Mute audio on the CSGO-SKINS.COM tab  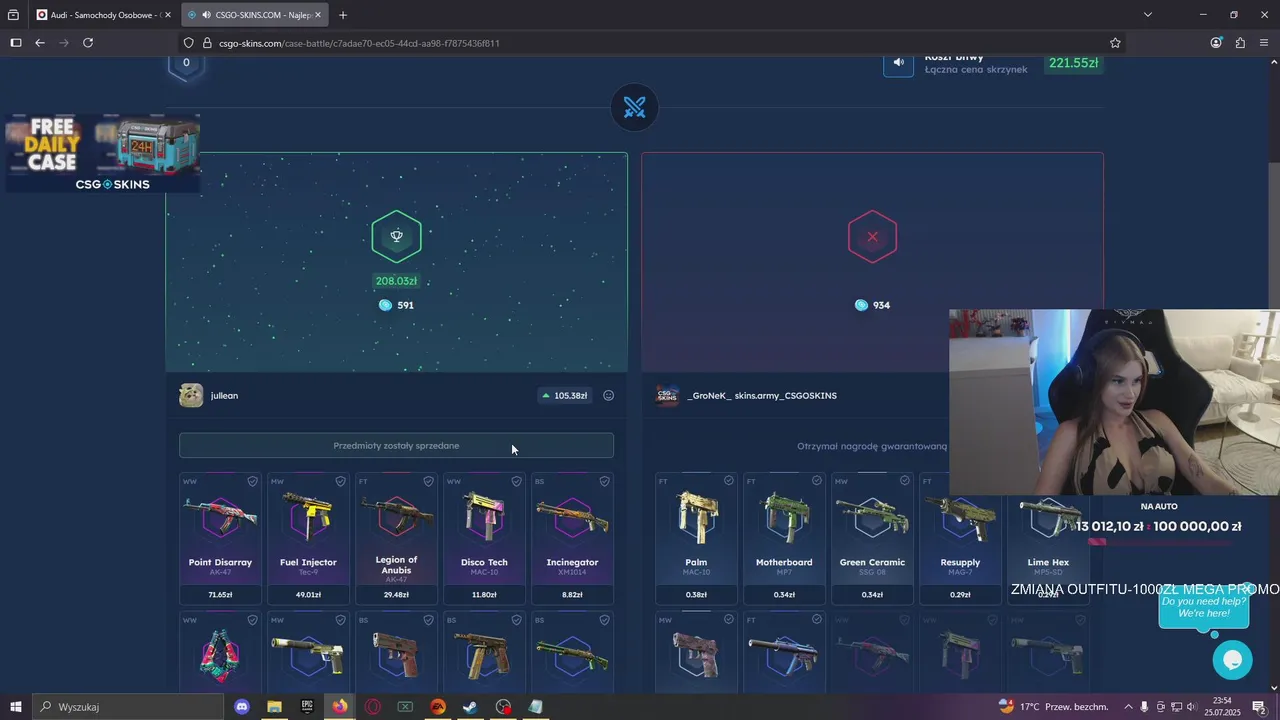205,15
